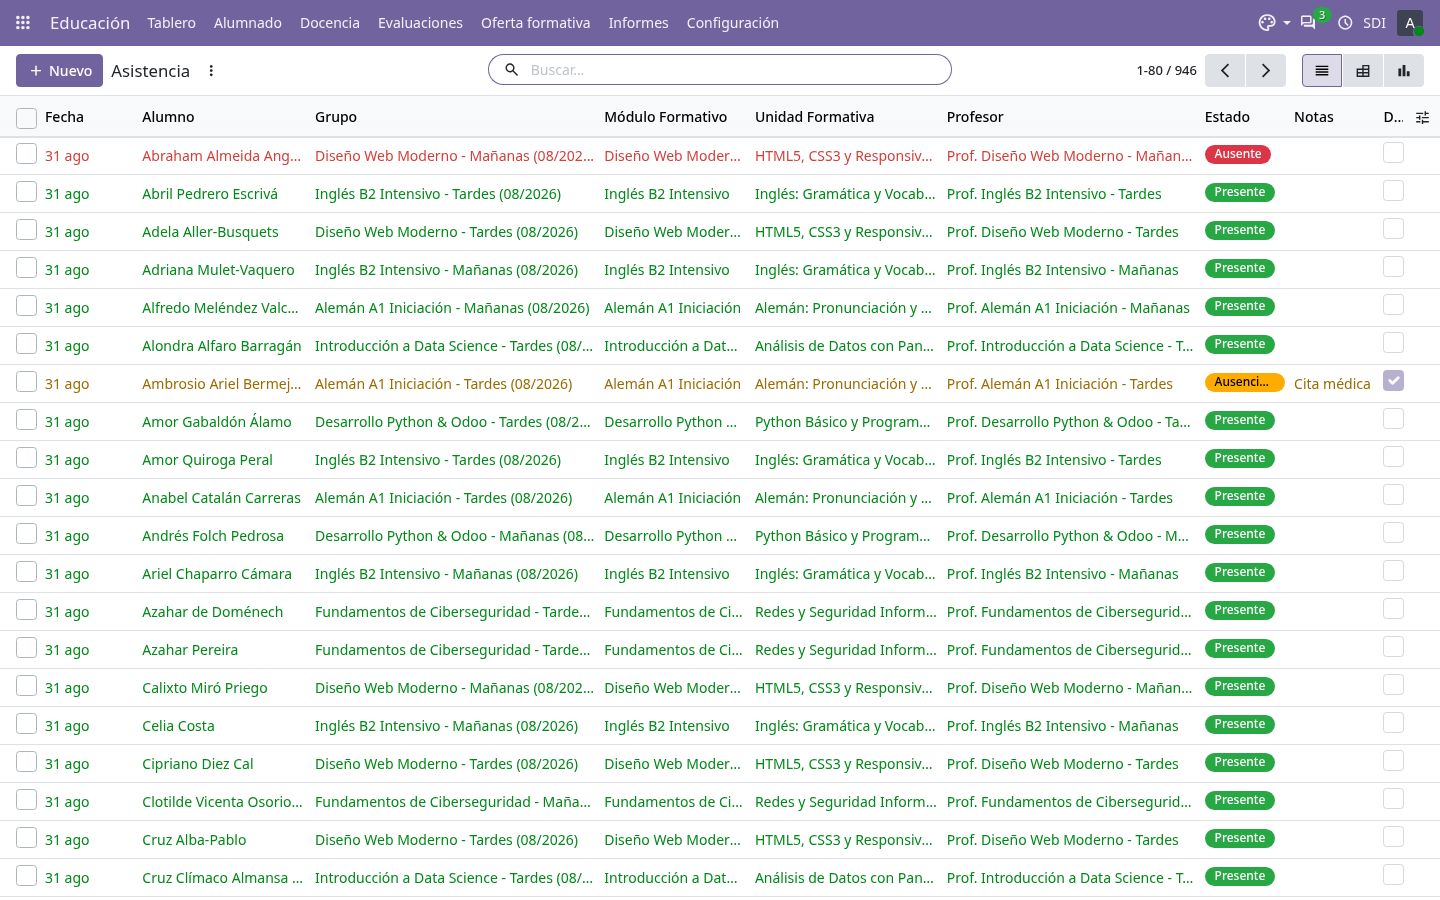Screen dimensions: 1440x900
Task: Click the 1-80 / 946 pager counter
Action: 1167,71
